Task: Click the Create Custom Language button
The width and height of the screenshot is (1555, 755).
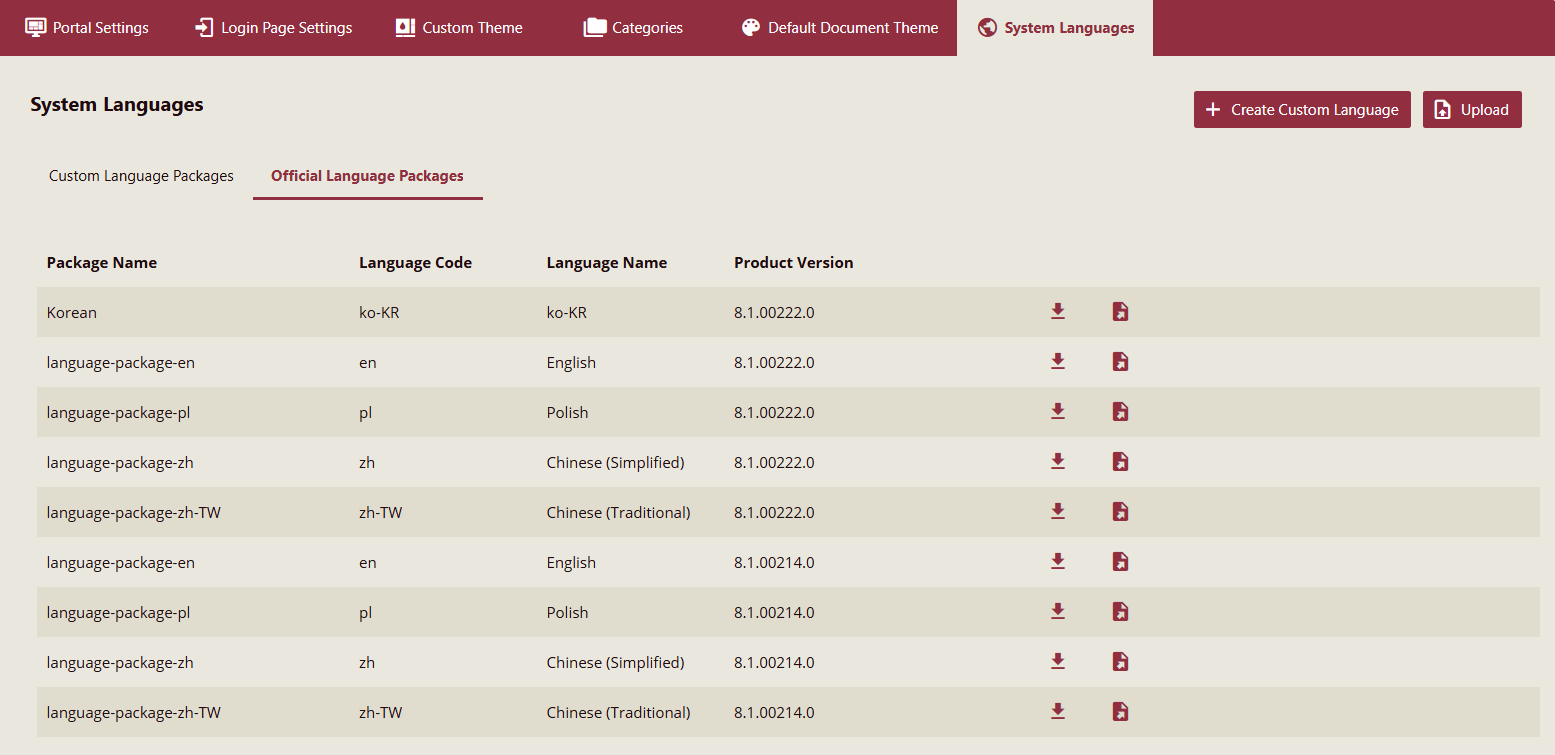Action: (x=1302, y=109)
